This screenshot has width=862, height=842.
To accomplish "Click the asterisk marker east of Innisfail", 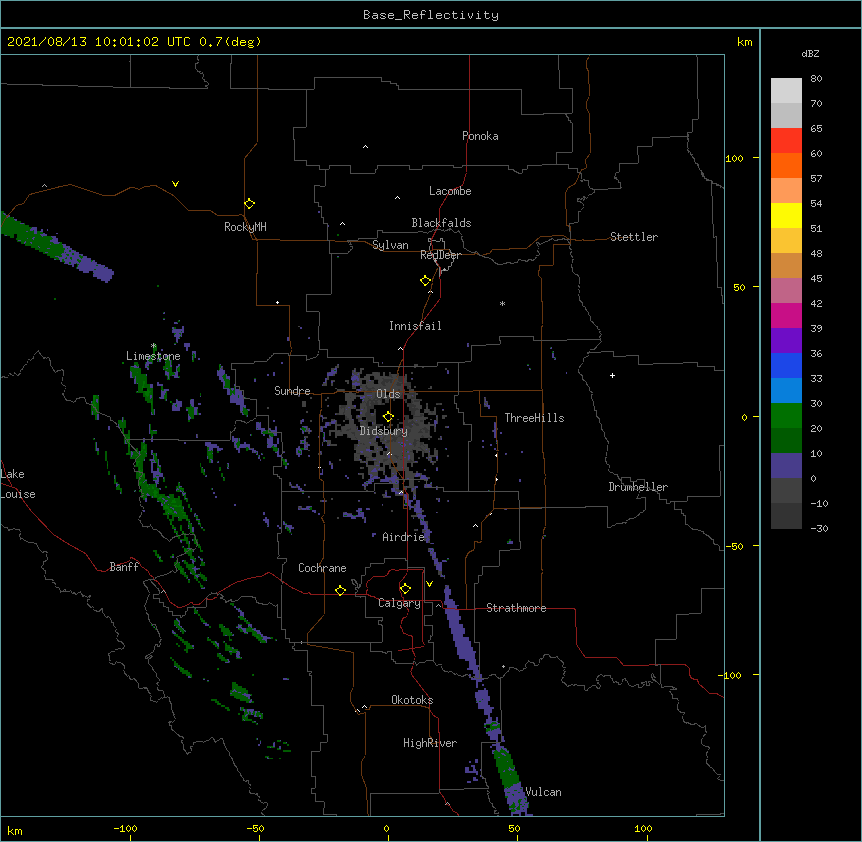I will [502, 303].
